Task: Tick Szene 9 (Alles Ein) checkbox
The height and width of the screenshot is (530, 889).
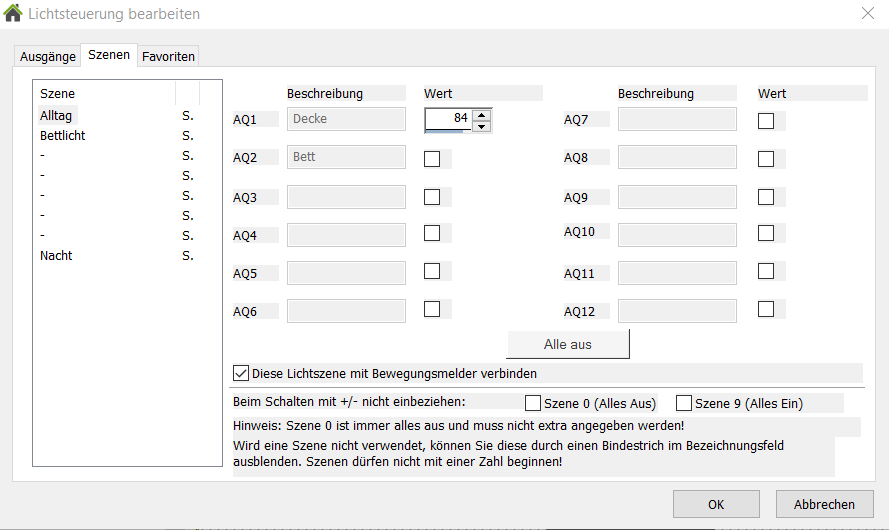Action: [x=684, y=403]
